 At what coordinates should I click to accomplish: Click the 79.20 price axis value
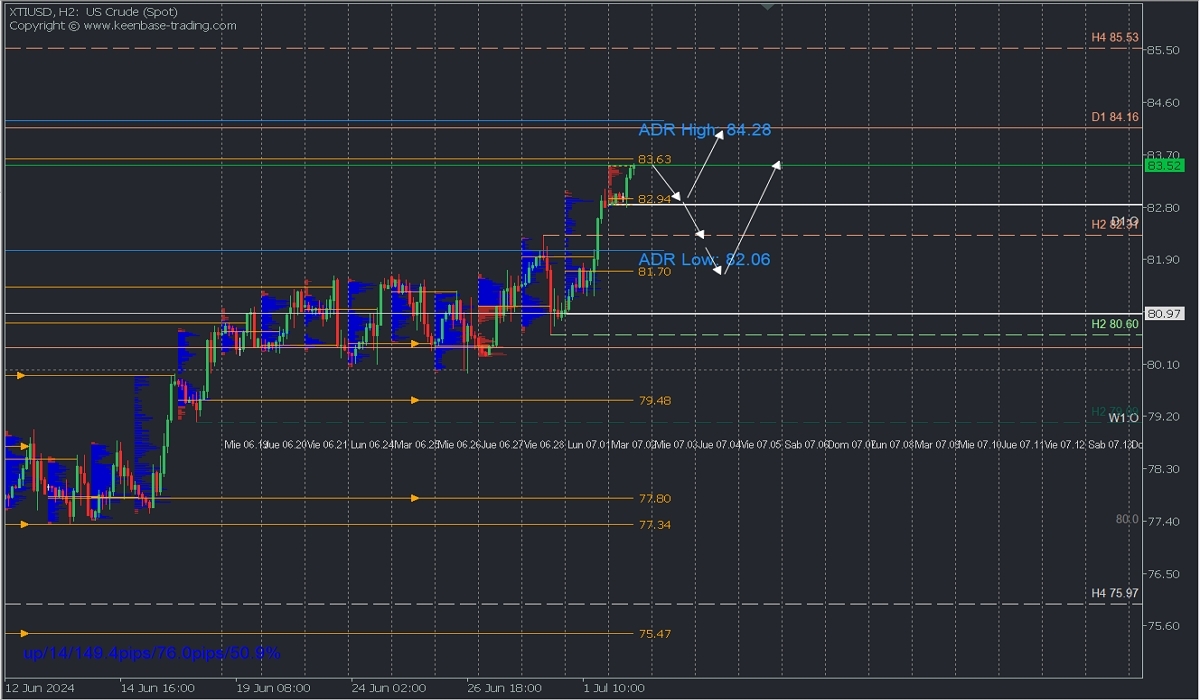point(1165,417)
